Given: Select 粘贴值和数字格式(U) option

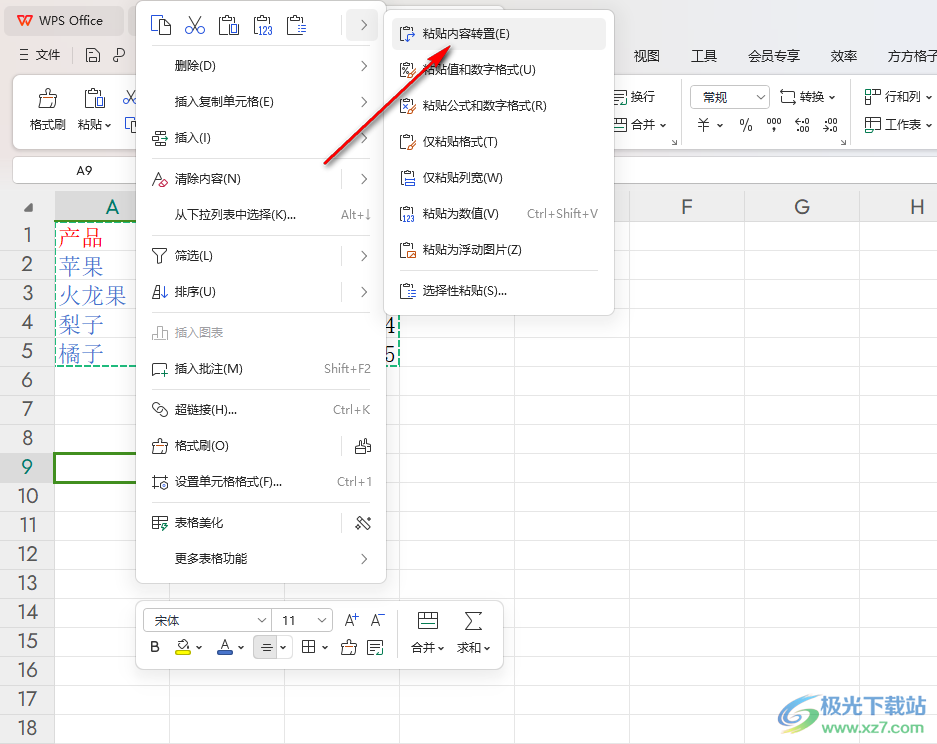Looking at the screenshot, I should [x=498, y=70].
